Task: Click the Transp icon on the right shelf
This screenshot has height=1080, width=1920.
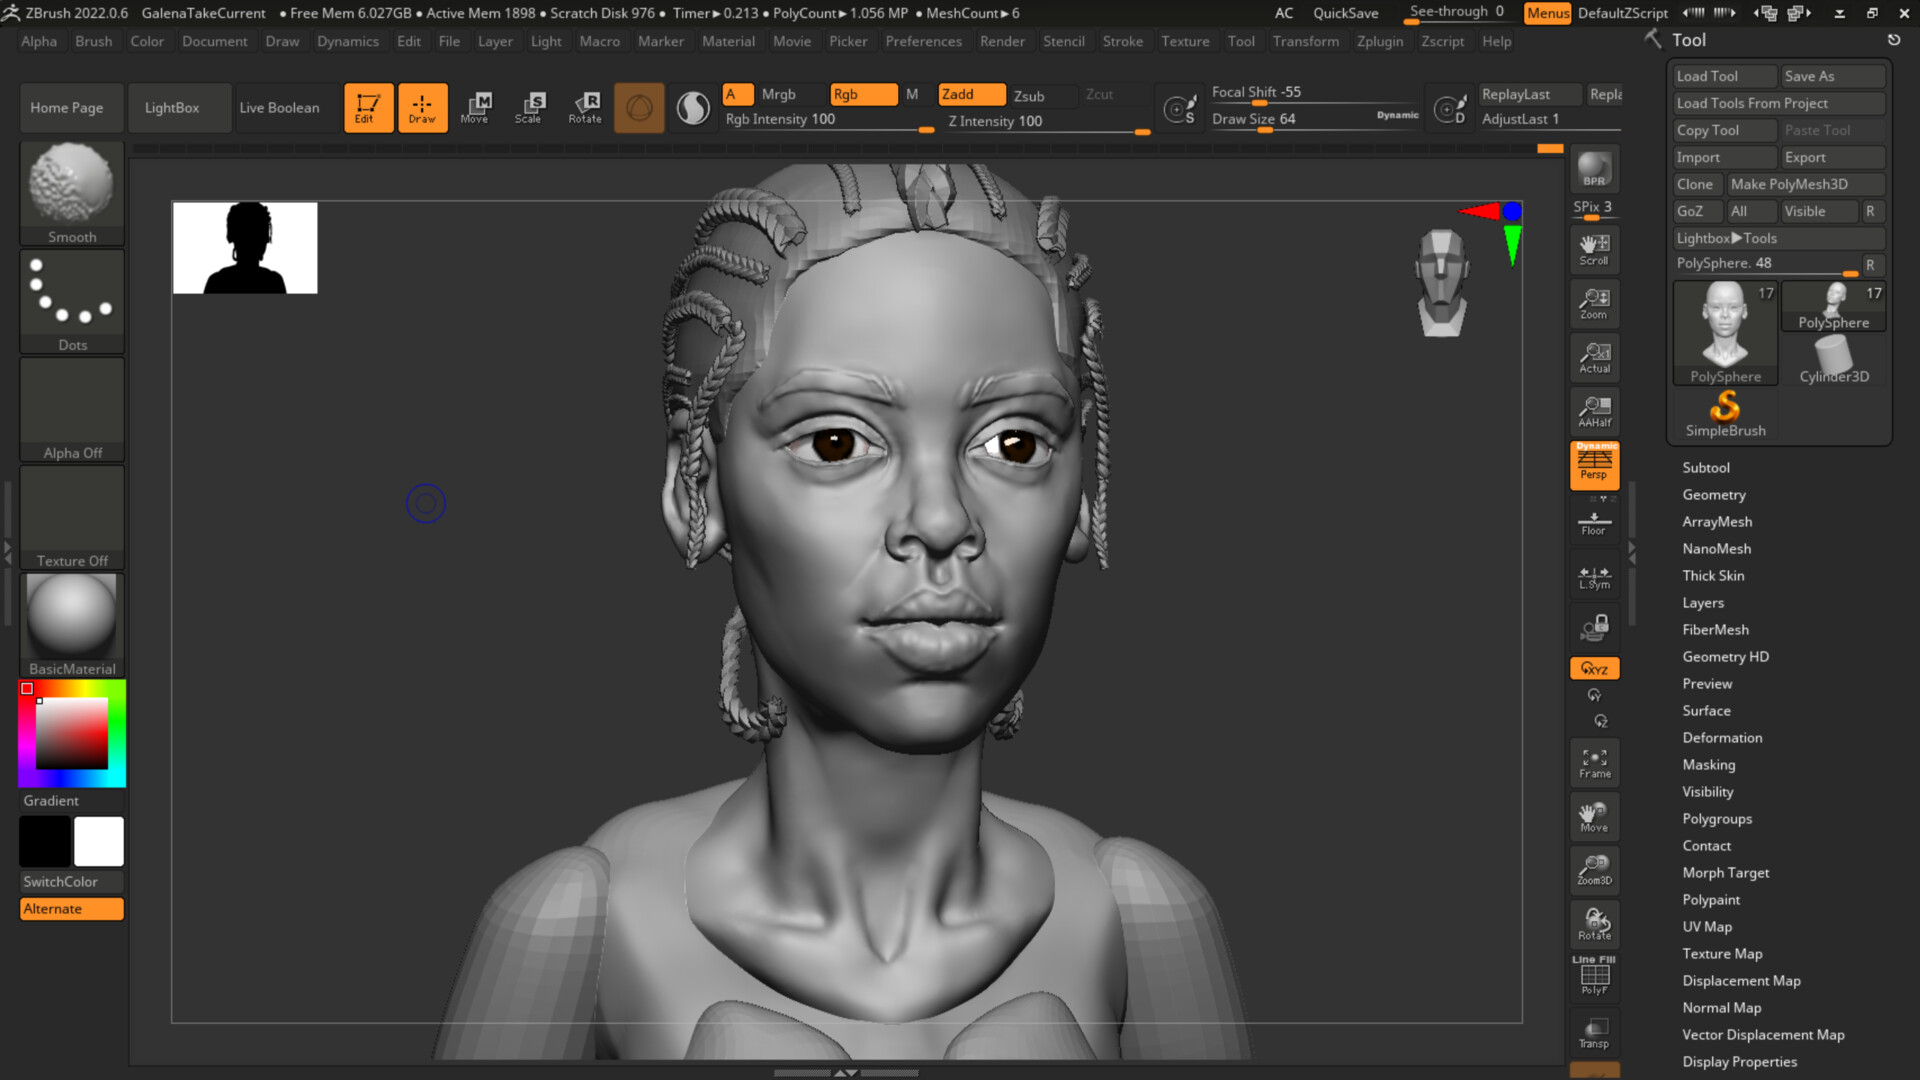Action: click(1594, 1031)
